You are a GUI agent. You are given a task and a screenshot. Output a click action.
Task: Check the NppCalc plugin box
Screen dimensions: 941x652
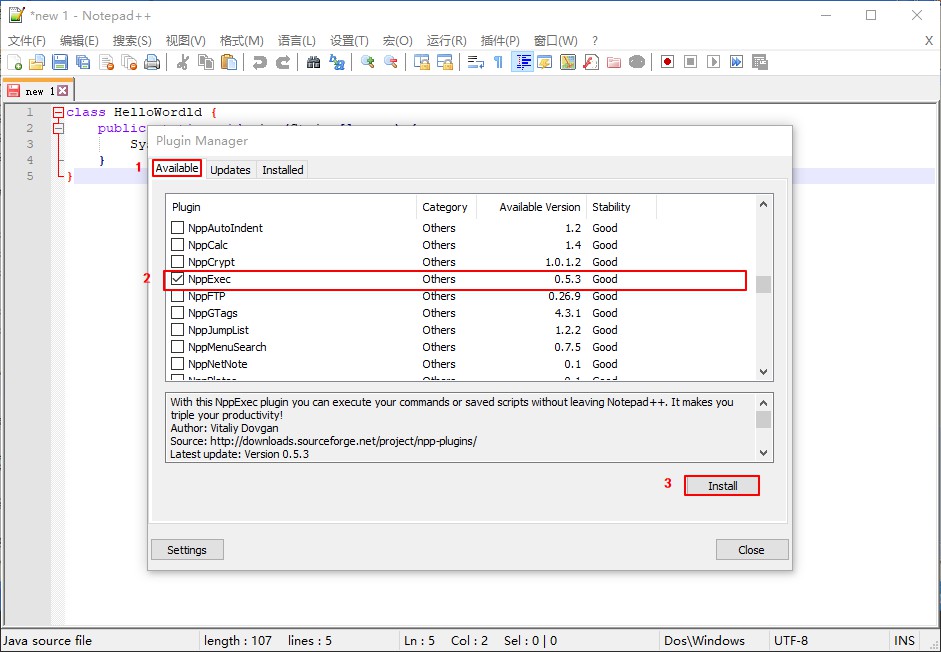click(177, 244)
